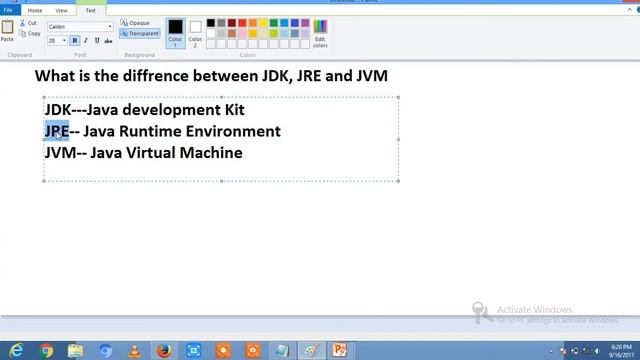This screenshot has width=640, height=360.
Task: Select Opaque background option
Action: [135, 23]
